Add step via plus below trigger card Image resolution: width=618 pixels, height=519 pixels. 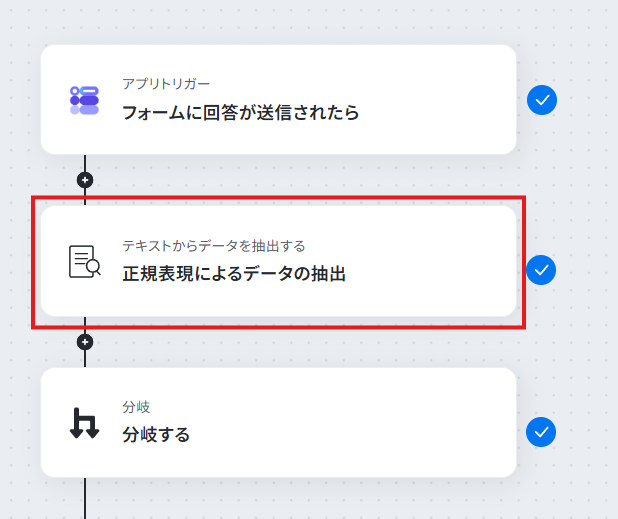point(85,180)
